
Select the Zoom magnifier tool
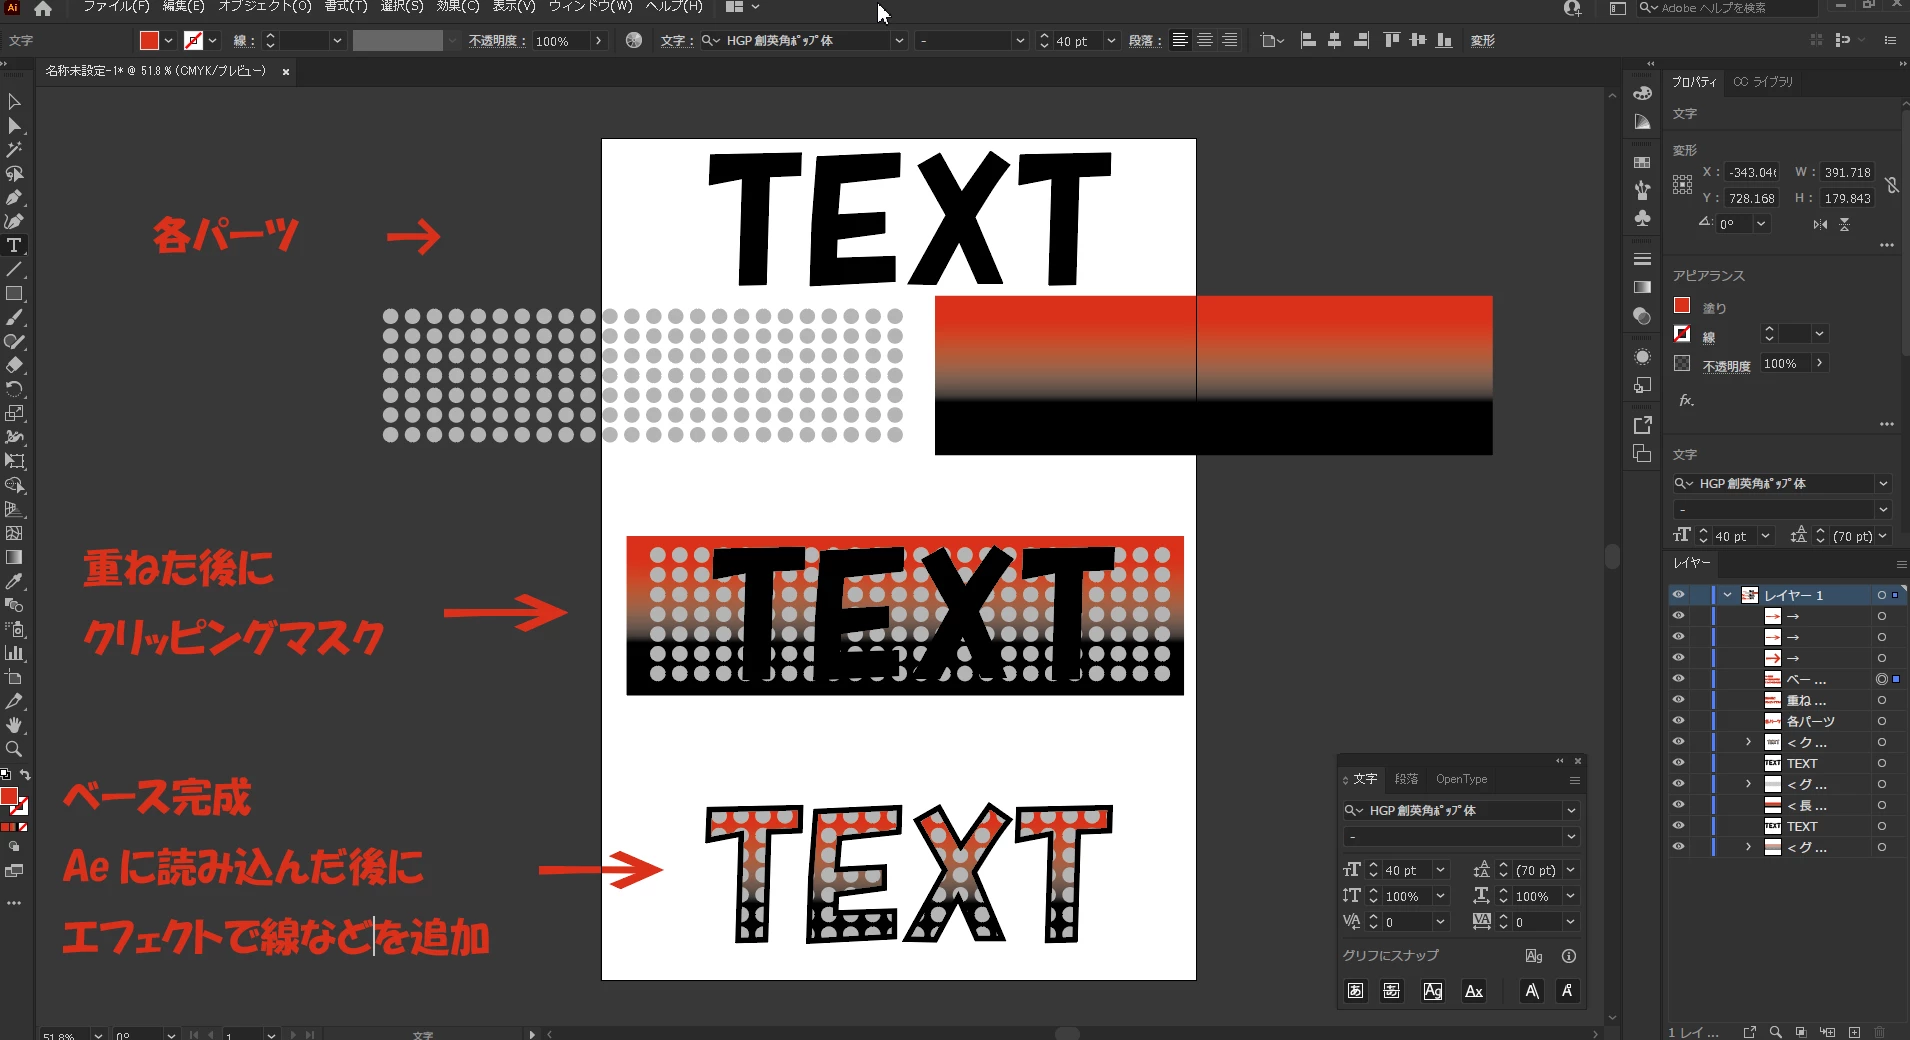[x=14, y=750]
